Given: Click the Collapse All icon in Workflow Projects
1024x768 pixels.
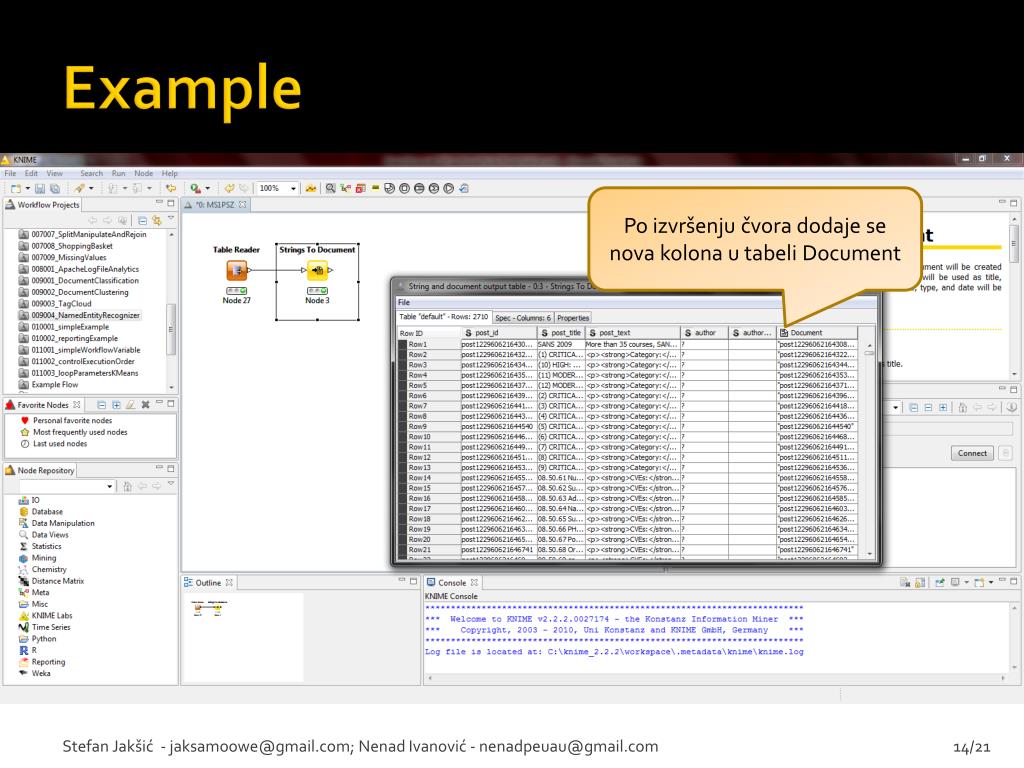Looking at the screenshot, I should coord(142,221).
